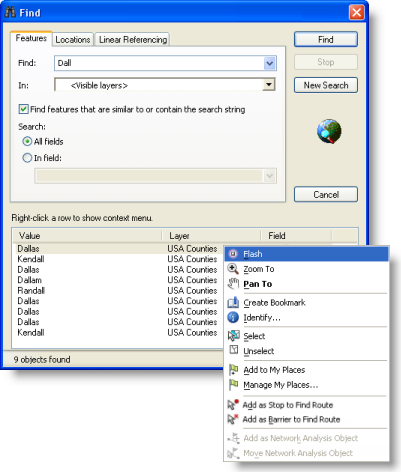Select the In field radio button
The width and height of the screenshot is (401, 472).
(27, 158)
